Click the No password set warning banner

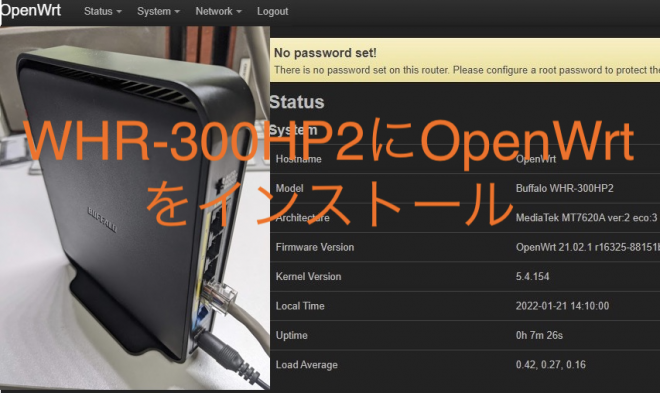pyautogui.click(x=465, y=60)
